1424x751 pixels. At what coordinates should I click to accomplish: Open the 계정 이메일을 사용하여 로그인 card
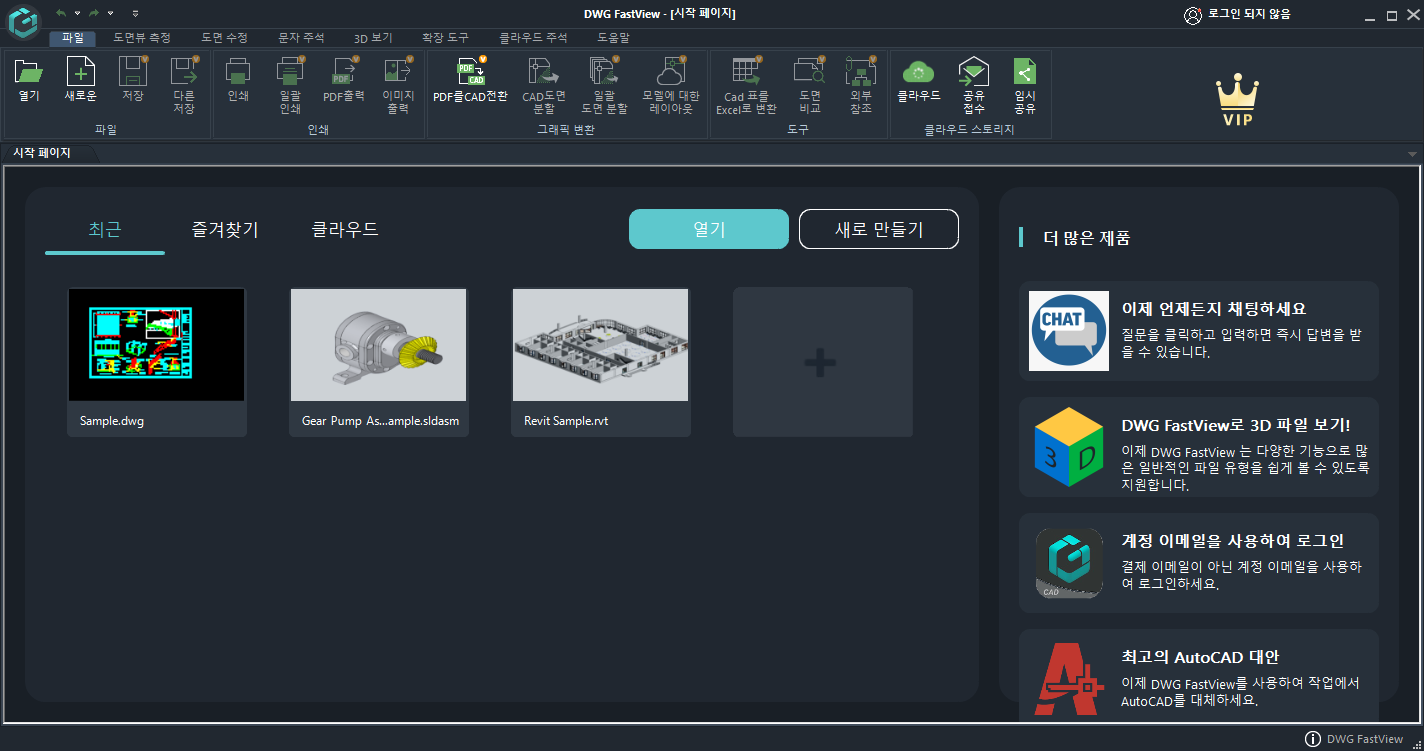1199,563
